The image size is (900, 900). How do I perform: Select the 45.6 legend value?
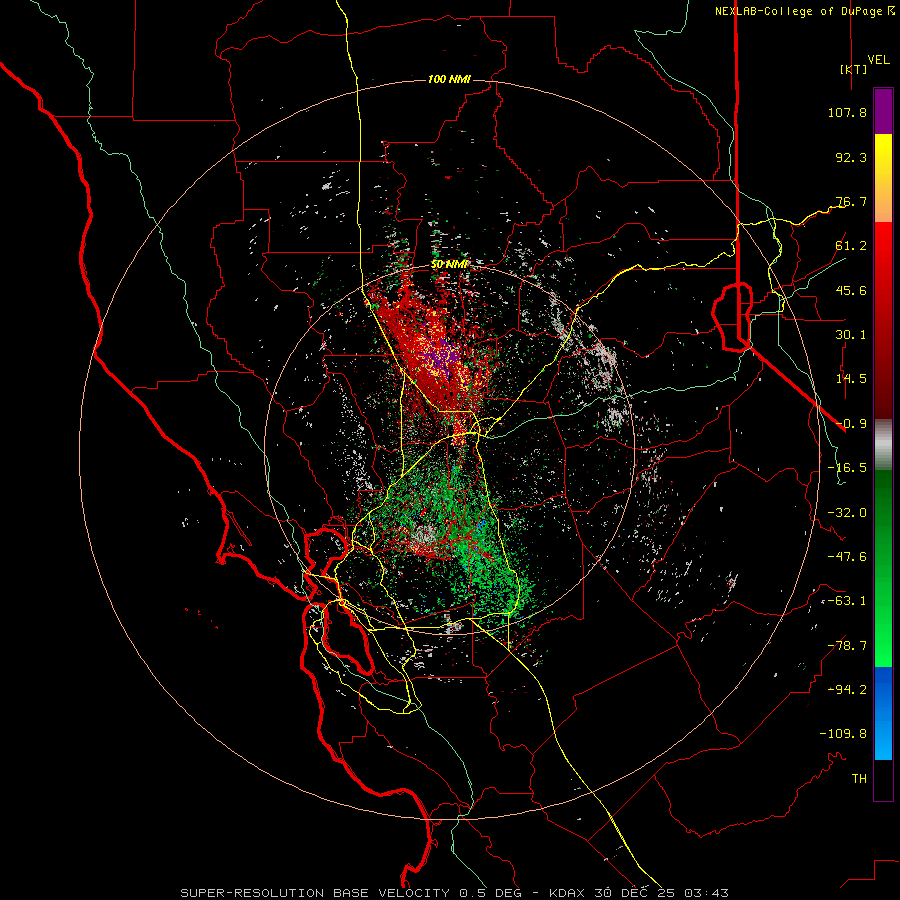click(851, 290)
